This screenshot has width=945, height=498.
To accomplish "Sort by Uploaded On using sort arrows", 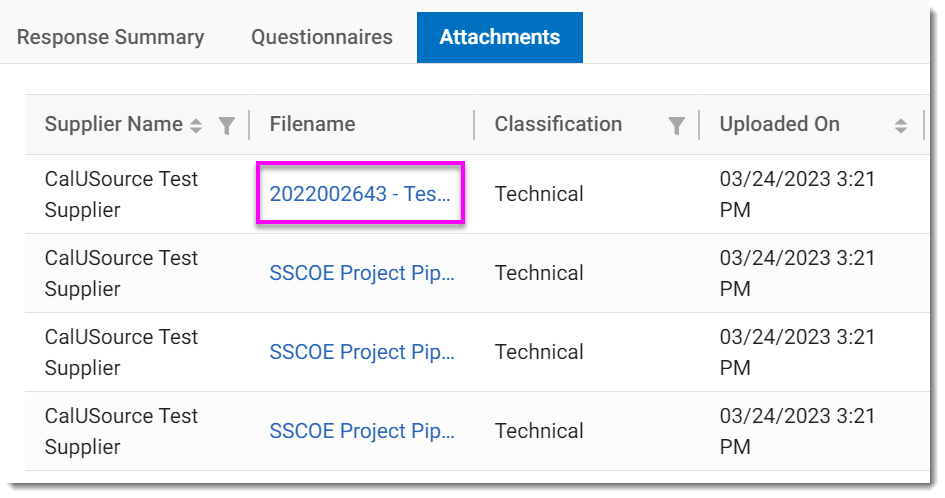I will (901, 125).
